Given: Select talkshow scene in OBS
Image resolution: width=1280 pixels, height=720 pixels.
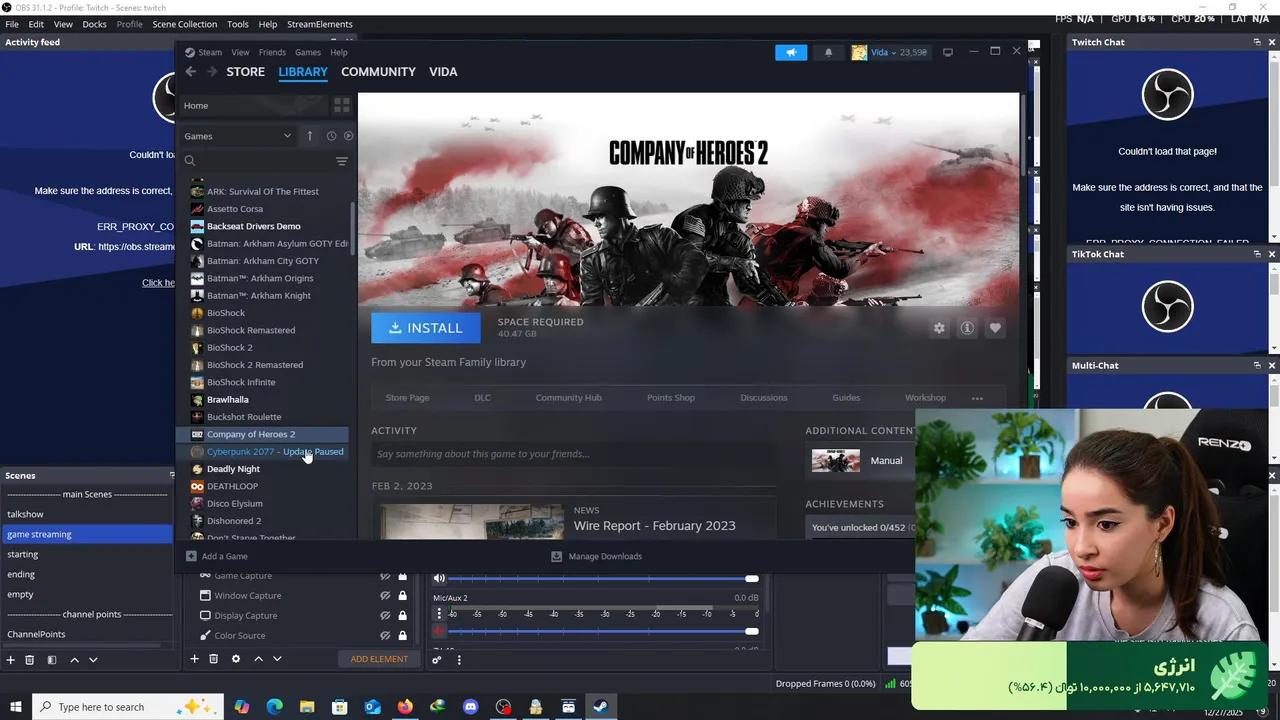Looking at the screenshot, I should (86, 514).
